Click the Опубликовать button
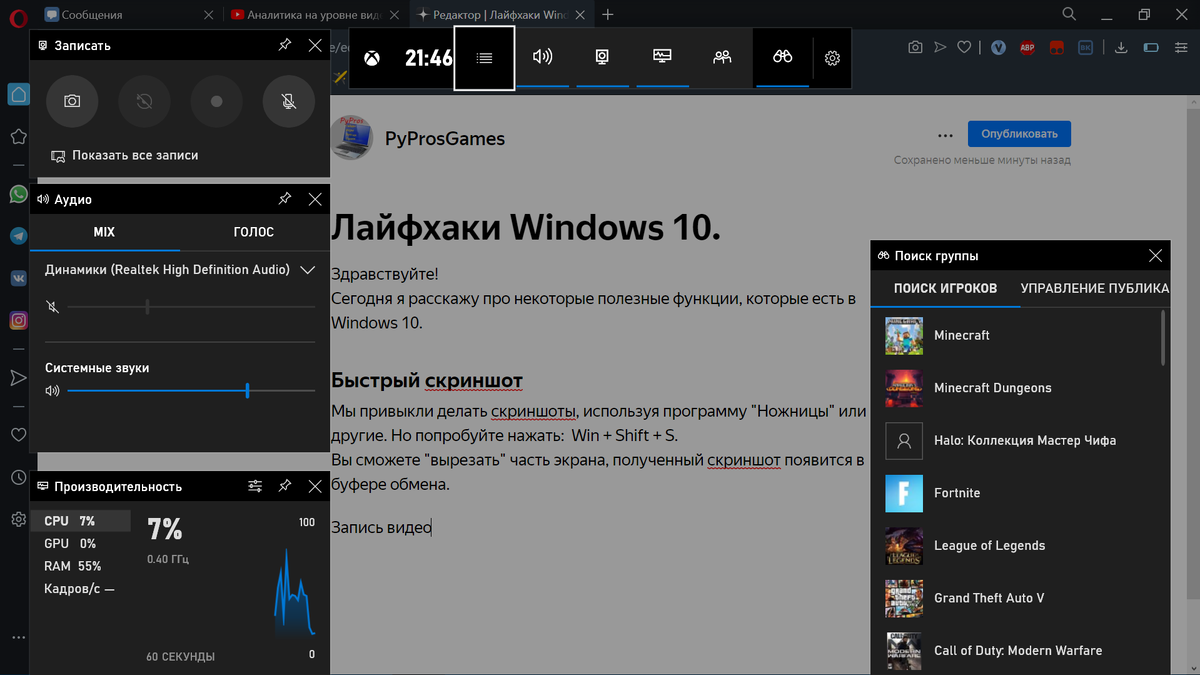 1019,133
